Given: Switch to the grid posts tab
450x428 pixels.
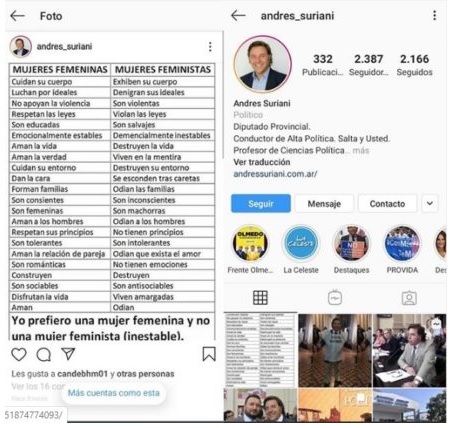Looking at the screenshot, I should tap(260, 298).
